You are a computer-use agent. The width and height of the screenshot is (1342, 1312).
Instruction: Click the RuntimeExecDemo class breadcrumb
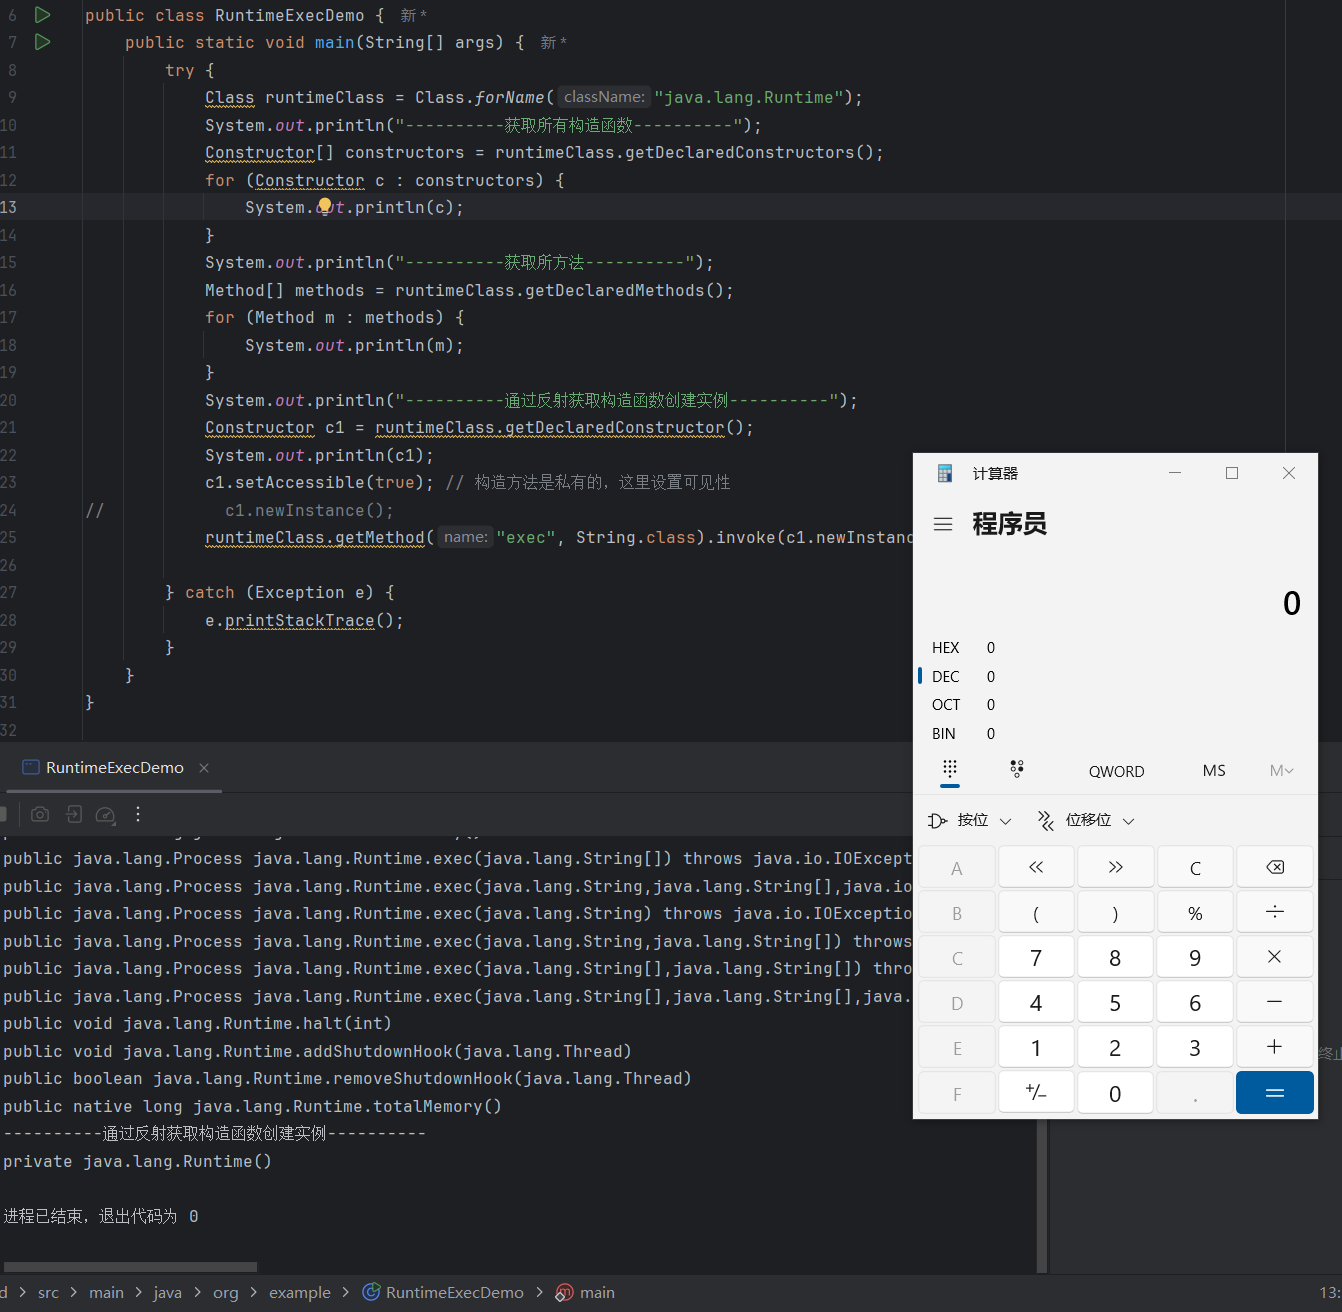pos(443,1292)
